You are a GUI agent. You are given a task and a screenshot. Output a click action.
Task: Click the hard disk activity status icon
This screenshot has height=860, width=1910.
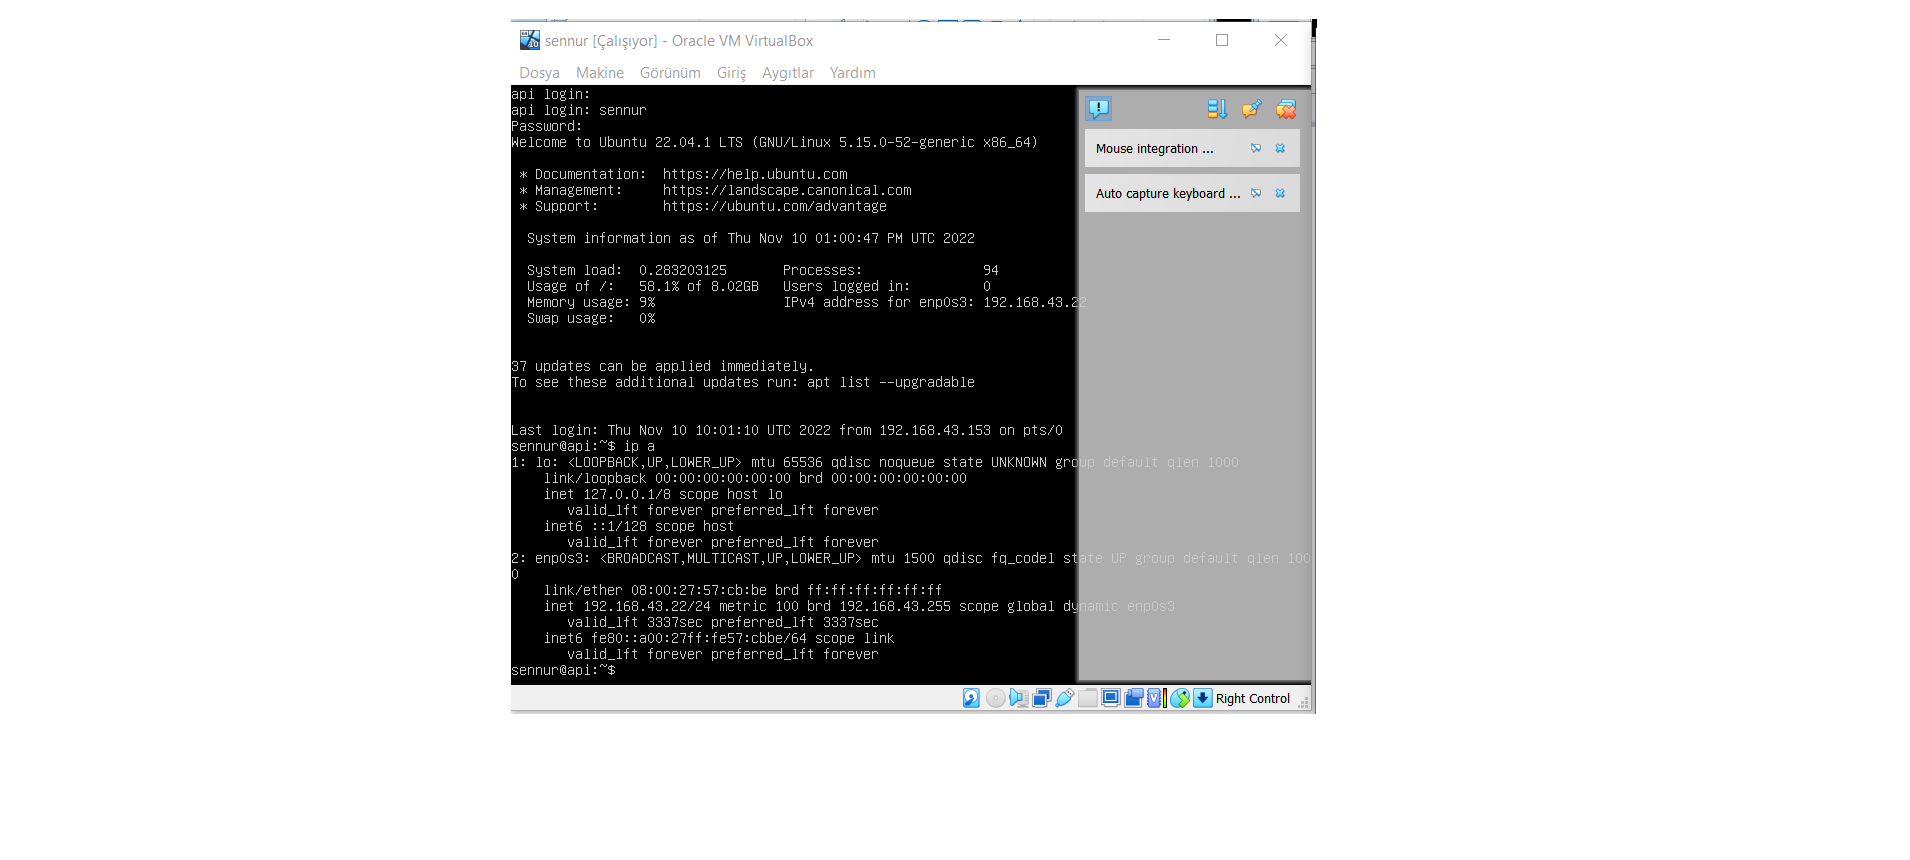[x=971, y=698]
